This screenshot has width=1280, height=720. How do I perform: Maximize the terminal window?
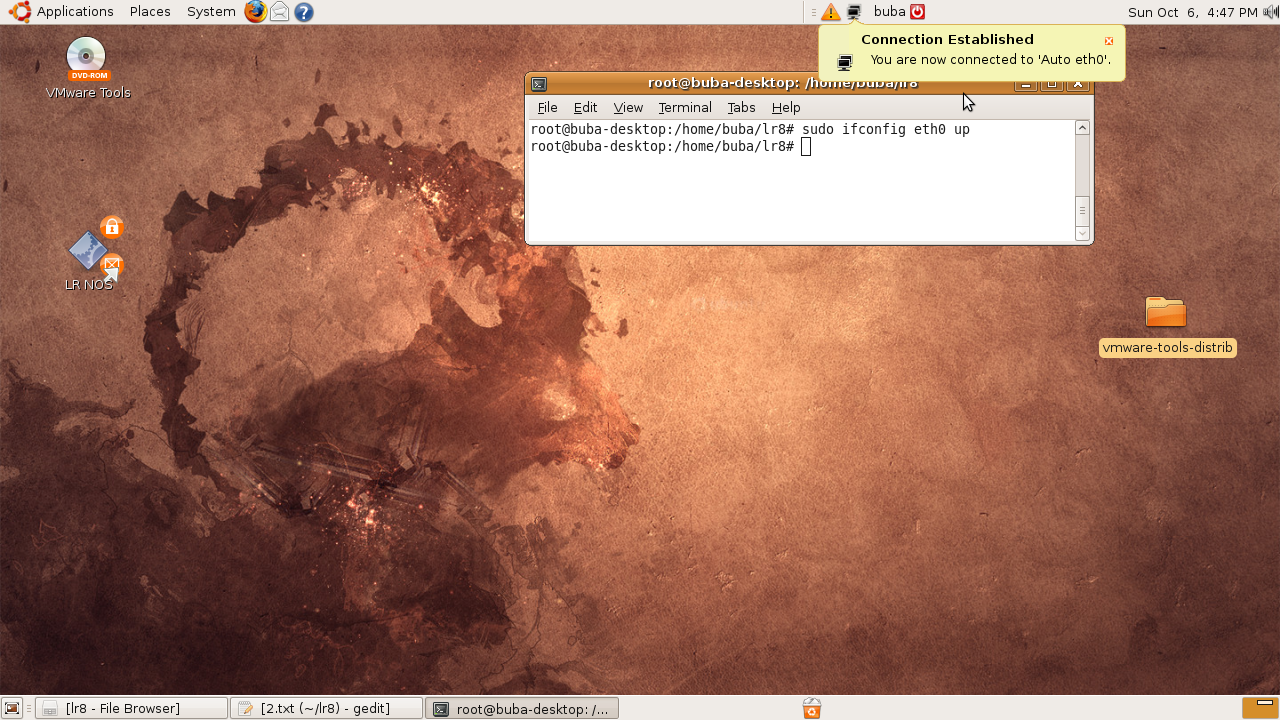(1051, 84)
